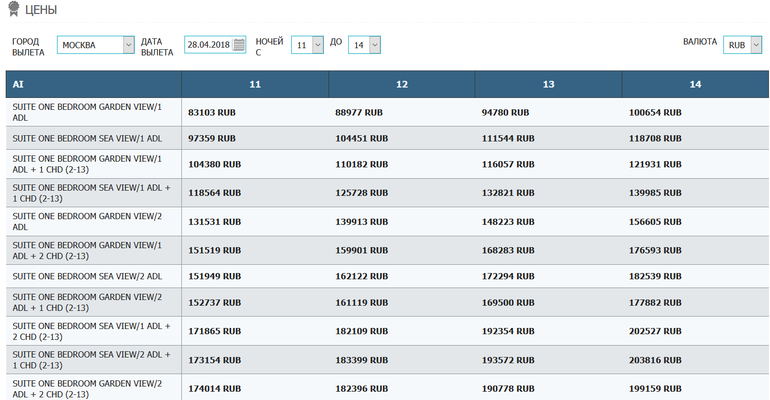Open the calendar icon in departure date field
The height and width of the screenshot is (400, 770).
[239, 45]
